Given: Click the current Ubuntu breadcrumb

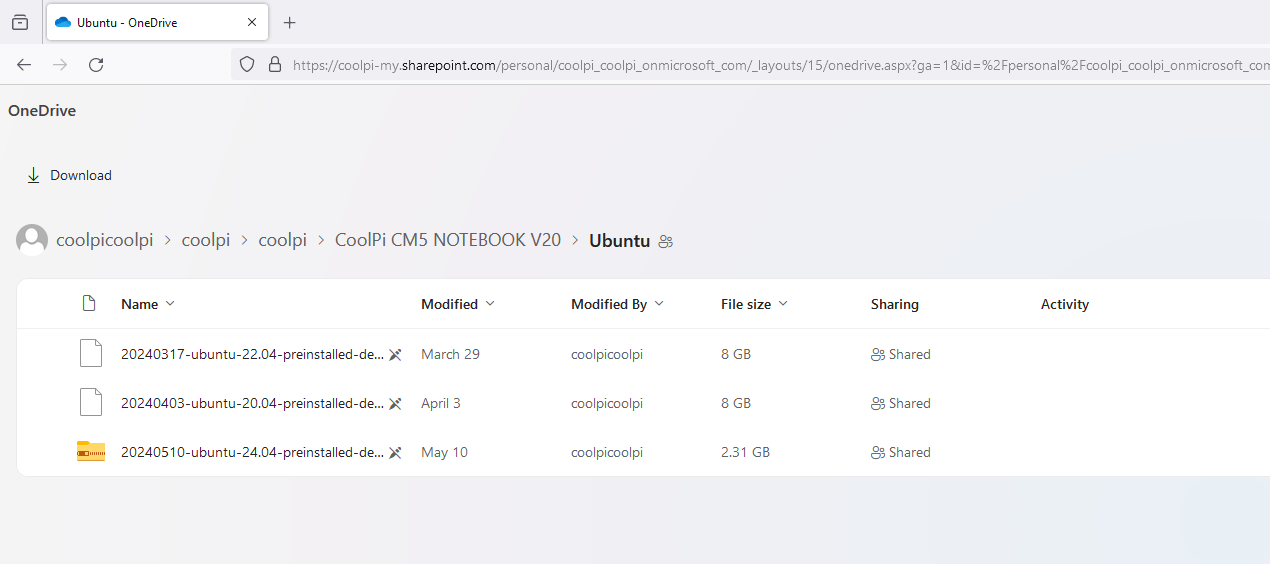Looking at the screenshot, I should point(620,240).
